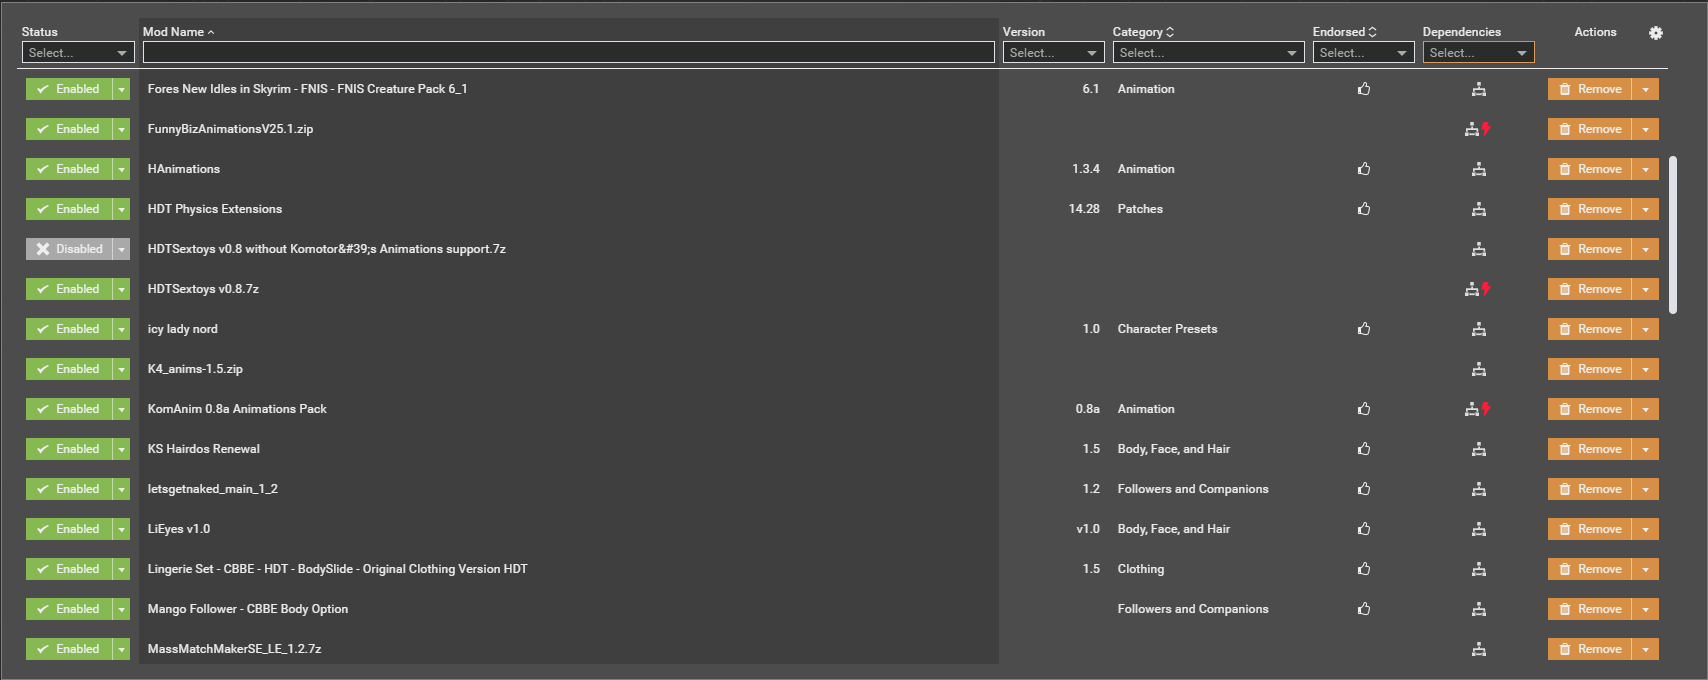Viewport: 1708px width, 680px height.
Task: Endorse KS Hairdos Renewal
Action: (1364, 449)
